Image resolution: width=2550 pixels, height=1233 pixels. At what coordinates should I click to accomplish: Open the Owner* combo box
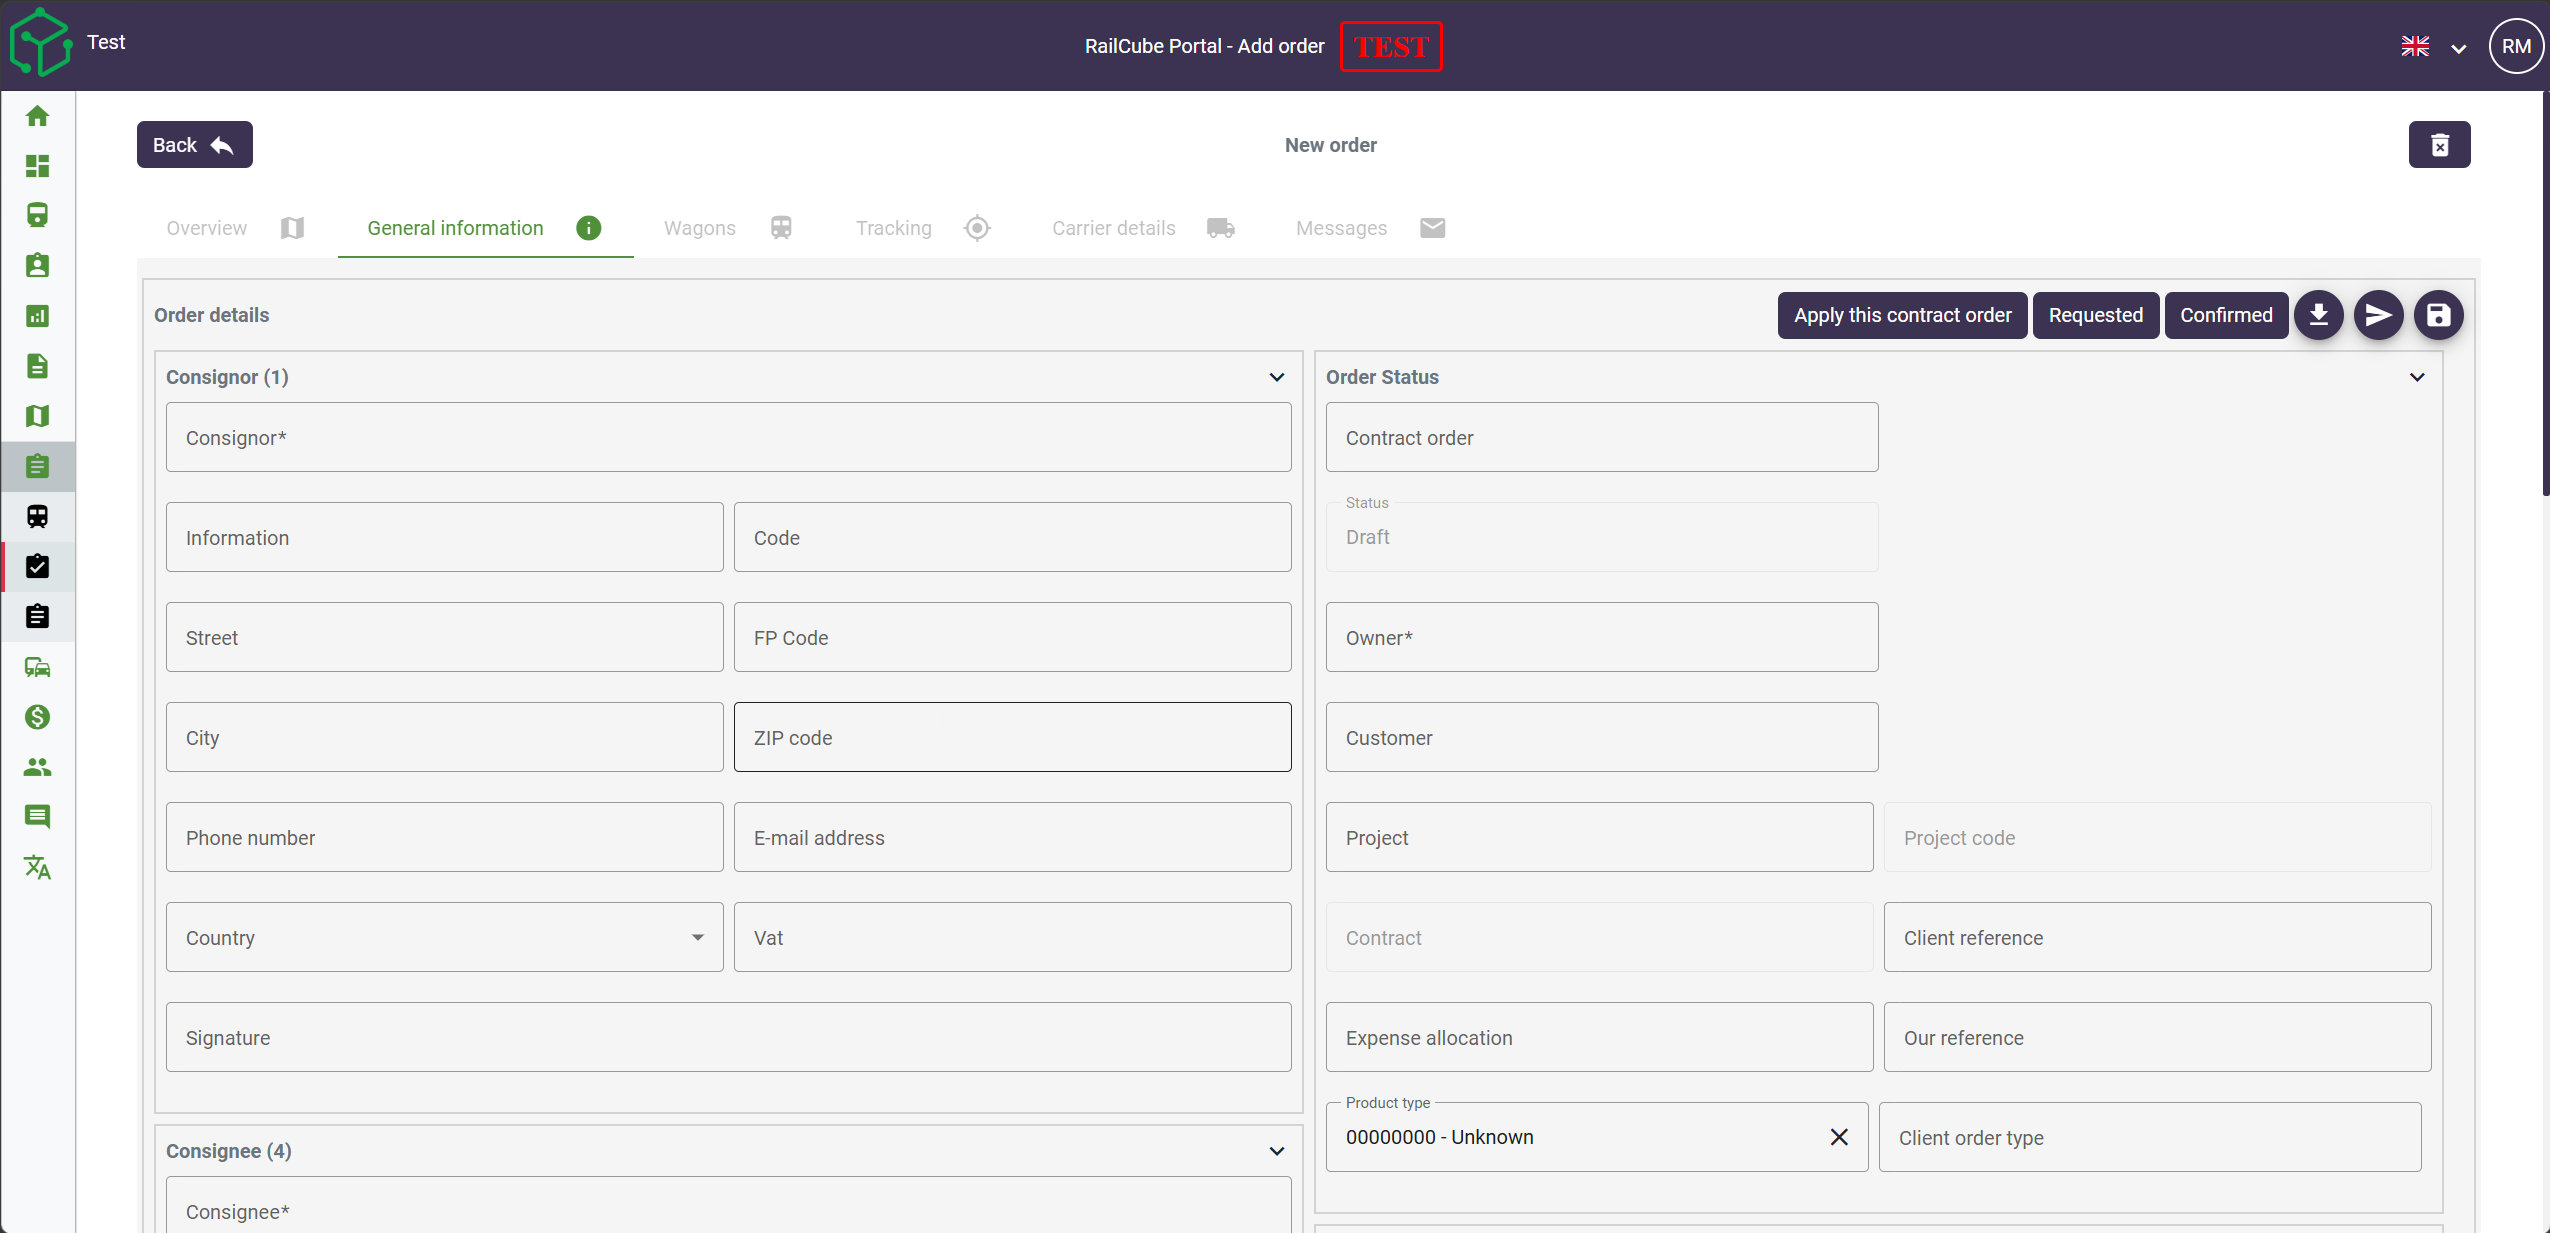(x=1601, y=637)
